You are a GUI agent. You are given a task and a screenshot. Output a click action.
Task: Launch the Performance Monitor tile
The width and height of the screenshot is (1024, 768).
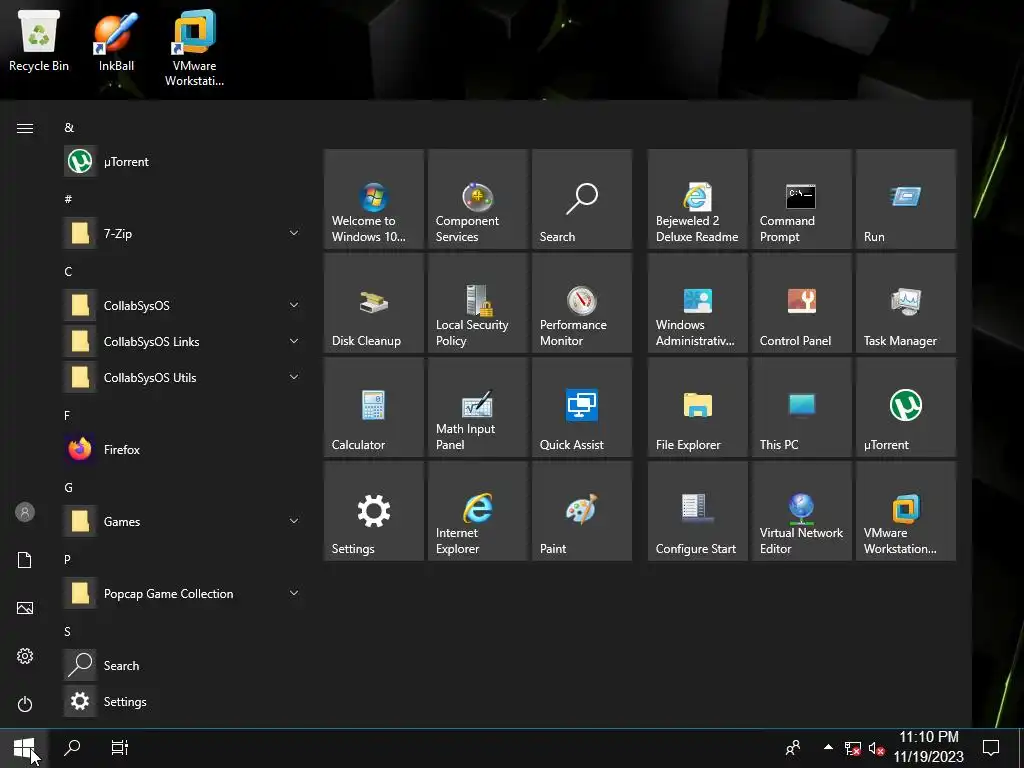(582, 303)
